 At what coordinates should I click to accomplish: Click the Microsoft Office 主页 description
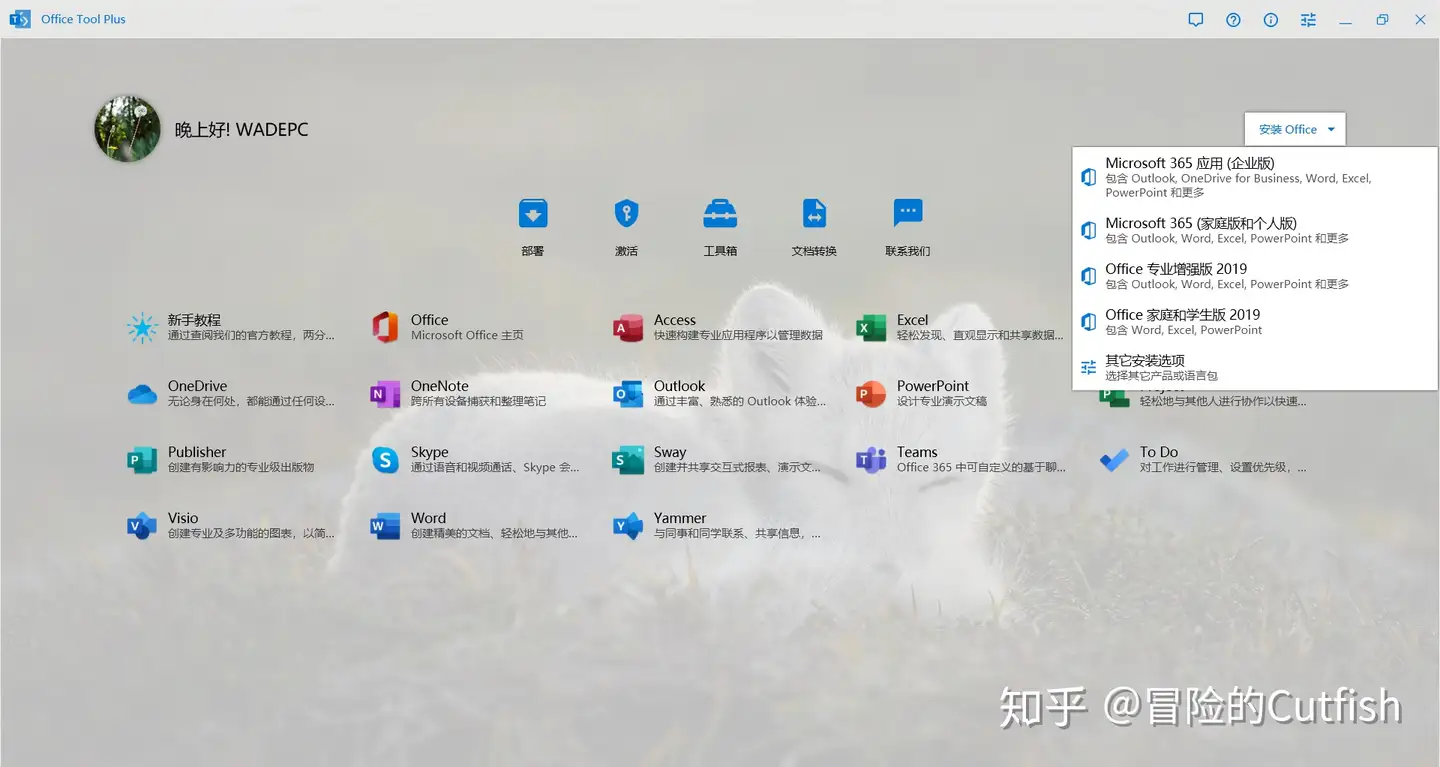click(x=467, y=335)
